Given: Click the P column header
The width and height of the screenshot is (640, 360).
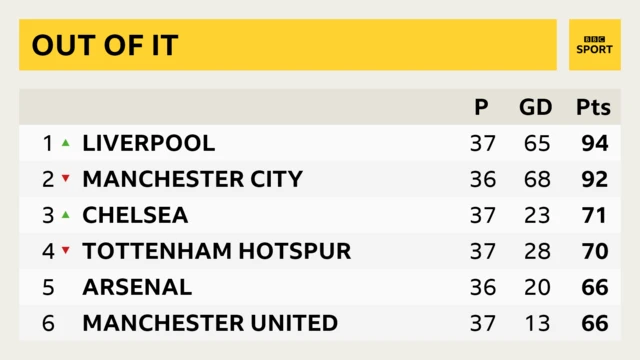Looking at the screenshot, I should point(482,107).
